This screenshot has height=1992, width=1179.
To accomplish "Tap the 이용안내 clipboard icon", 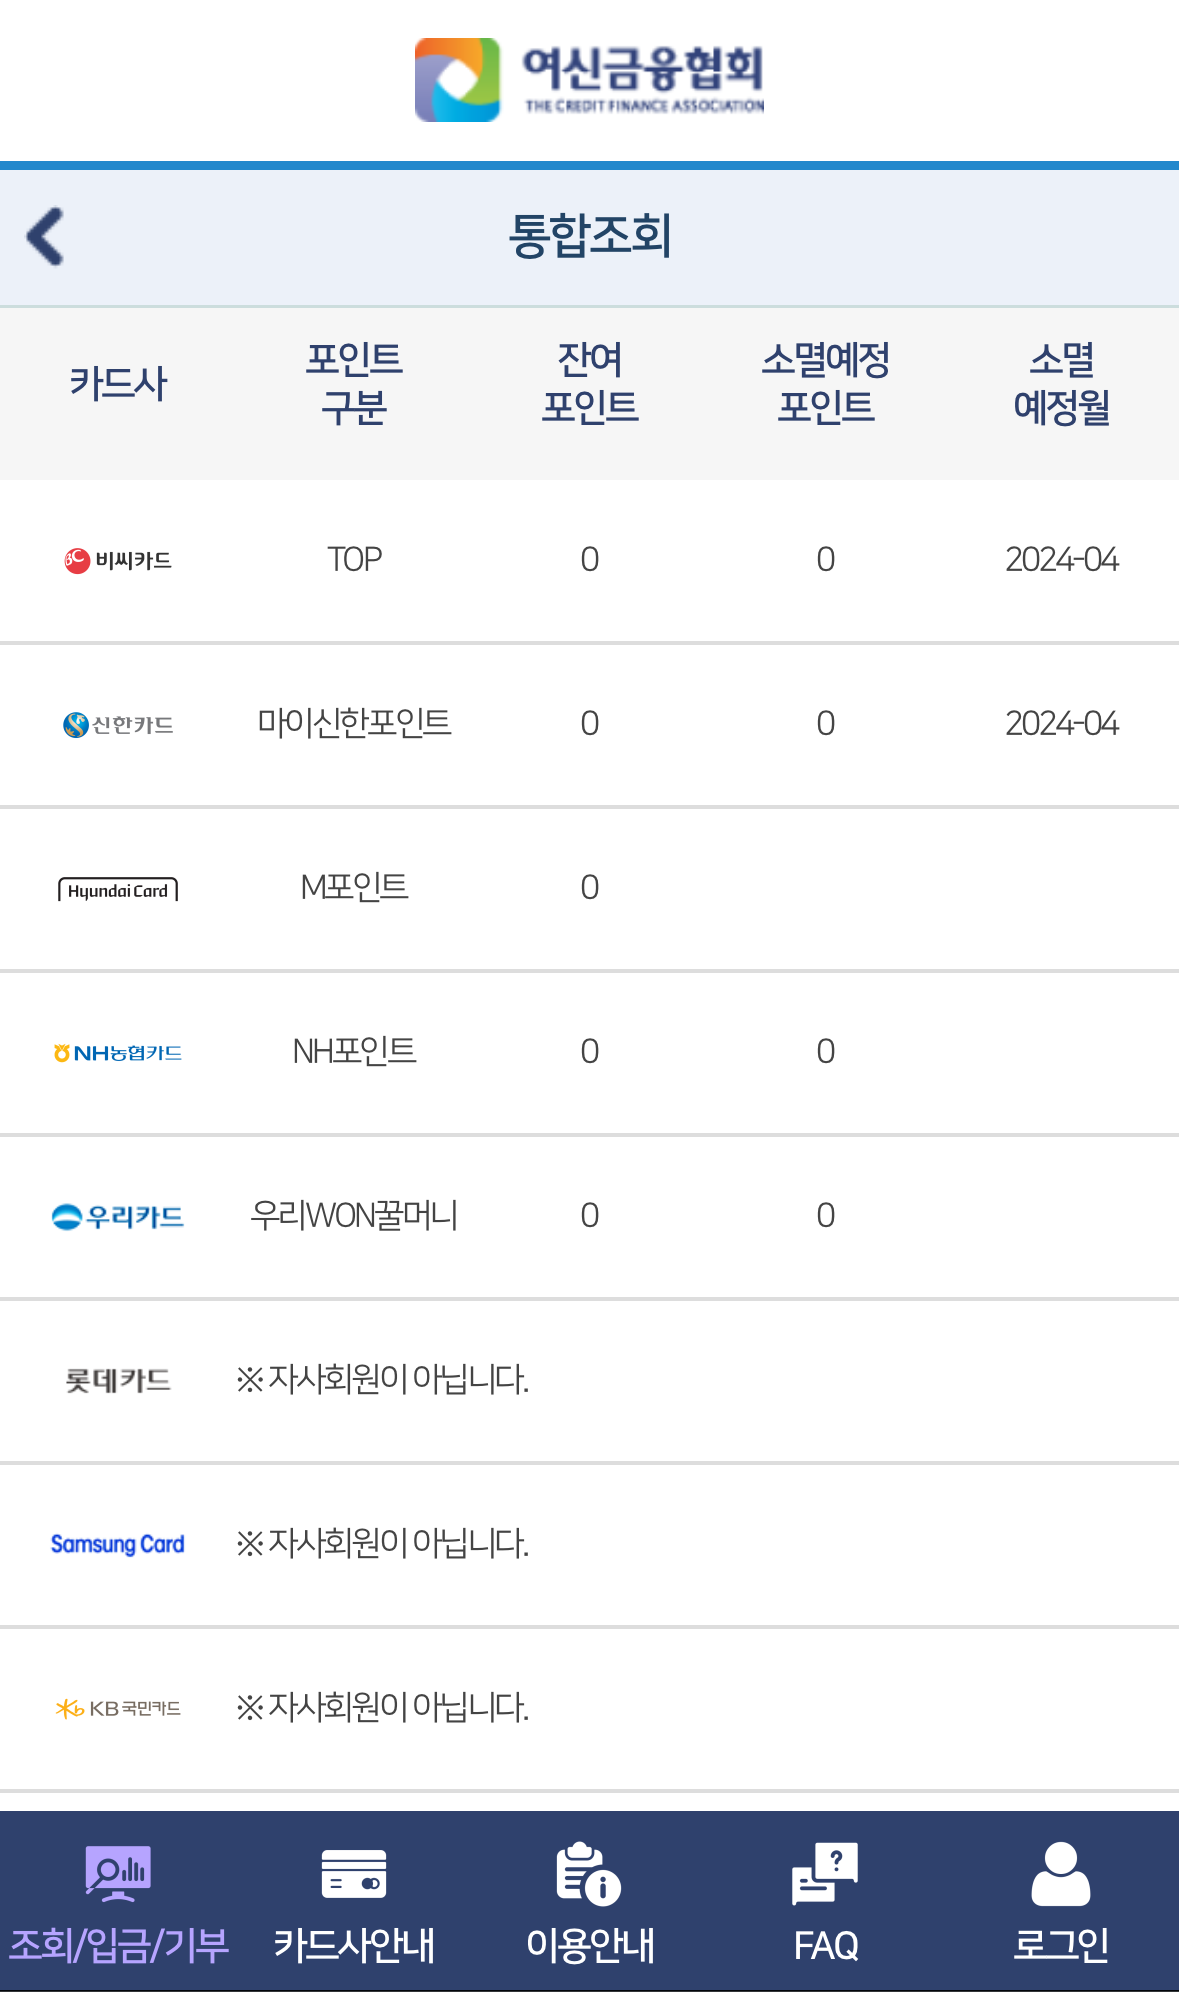I will tap(589, 1873).
